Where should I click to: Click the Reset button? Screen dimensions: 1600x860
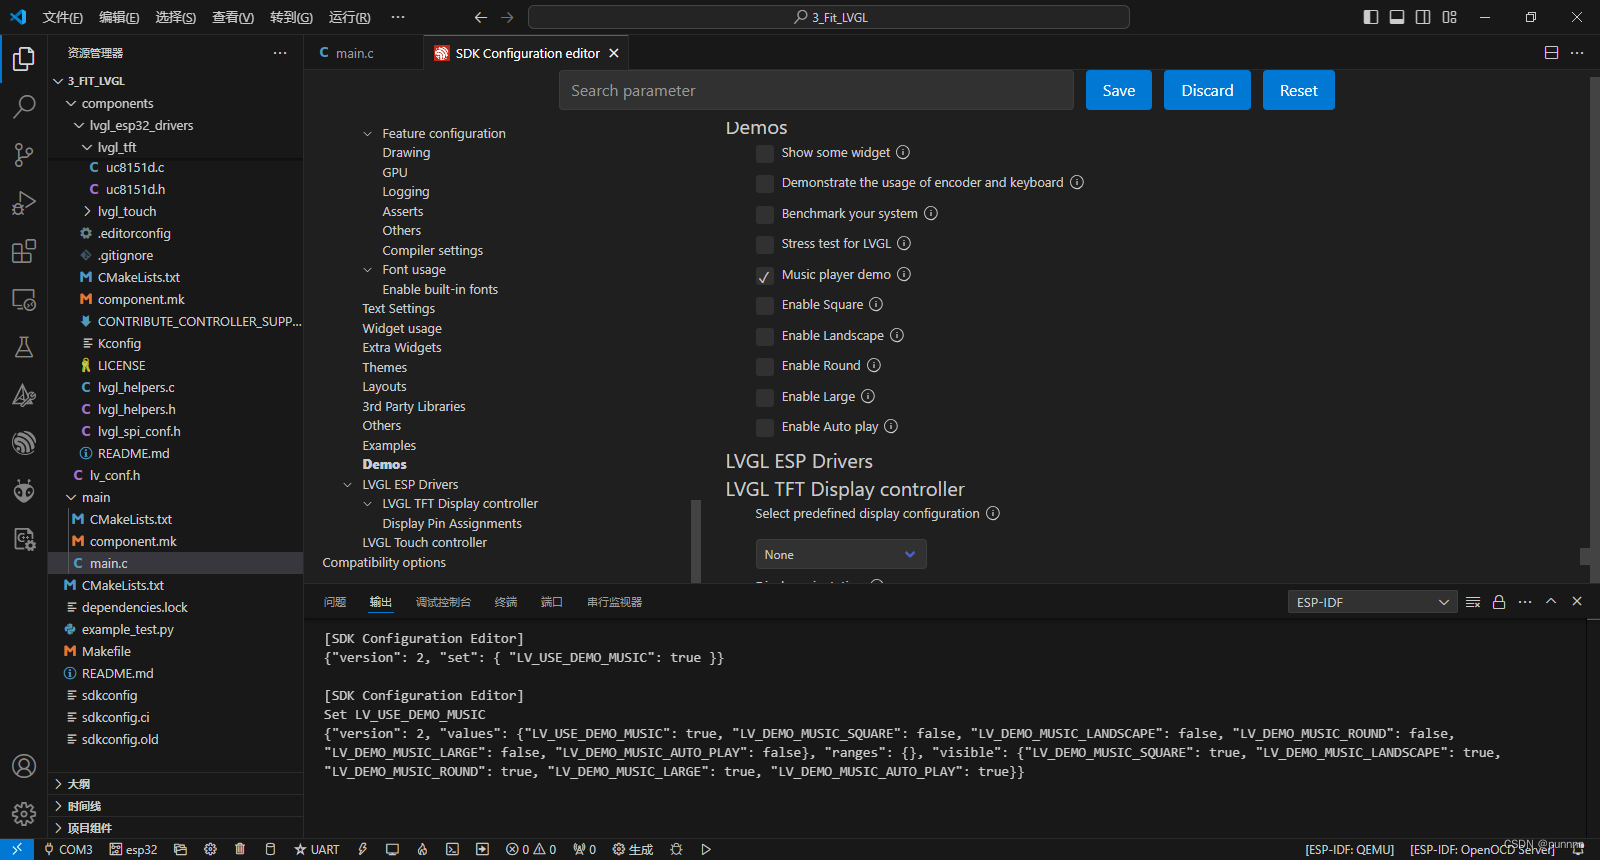tap(1299, 90)
